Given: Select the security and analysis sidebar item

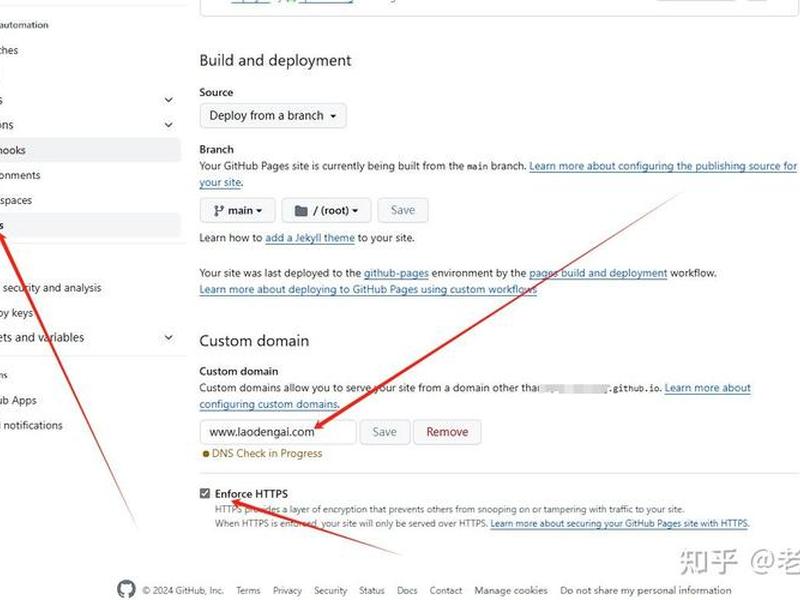Looking at the screenshot, I should pyautogui.click(x=51, y=288).
